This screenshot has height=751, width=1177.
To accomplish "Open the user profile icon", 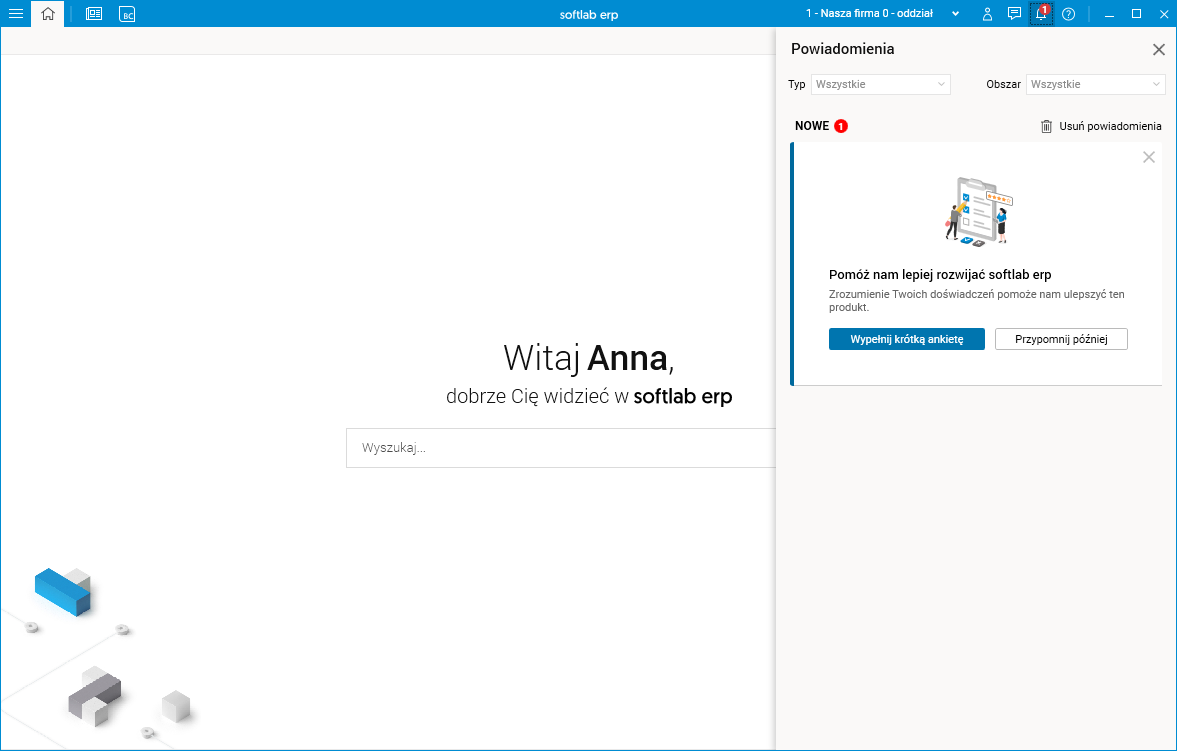I will click(987, 14).
